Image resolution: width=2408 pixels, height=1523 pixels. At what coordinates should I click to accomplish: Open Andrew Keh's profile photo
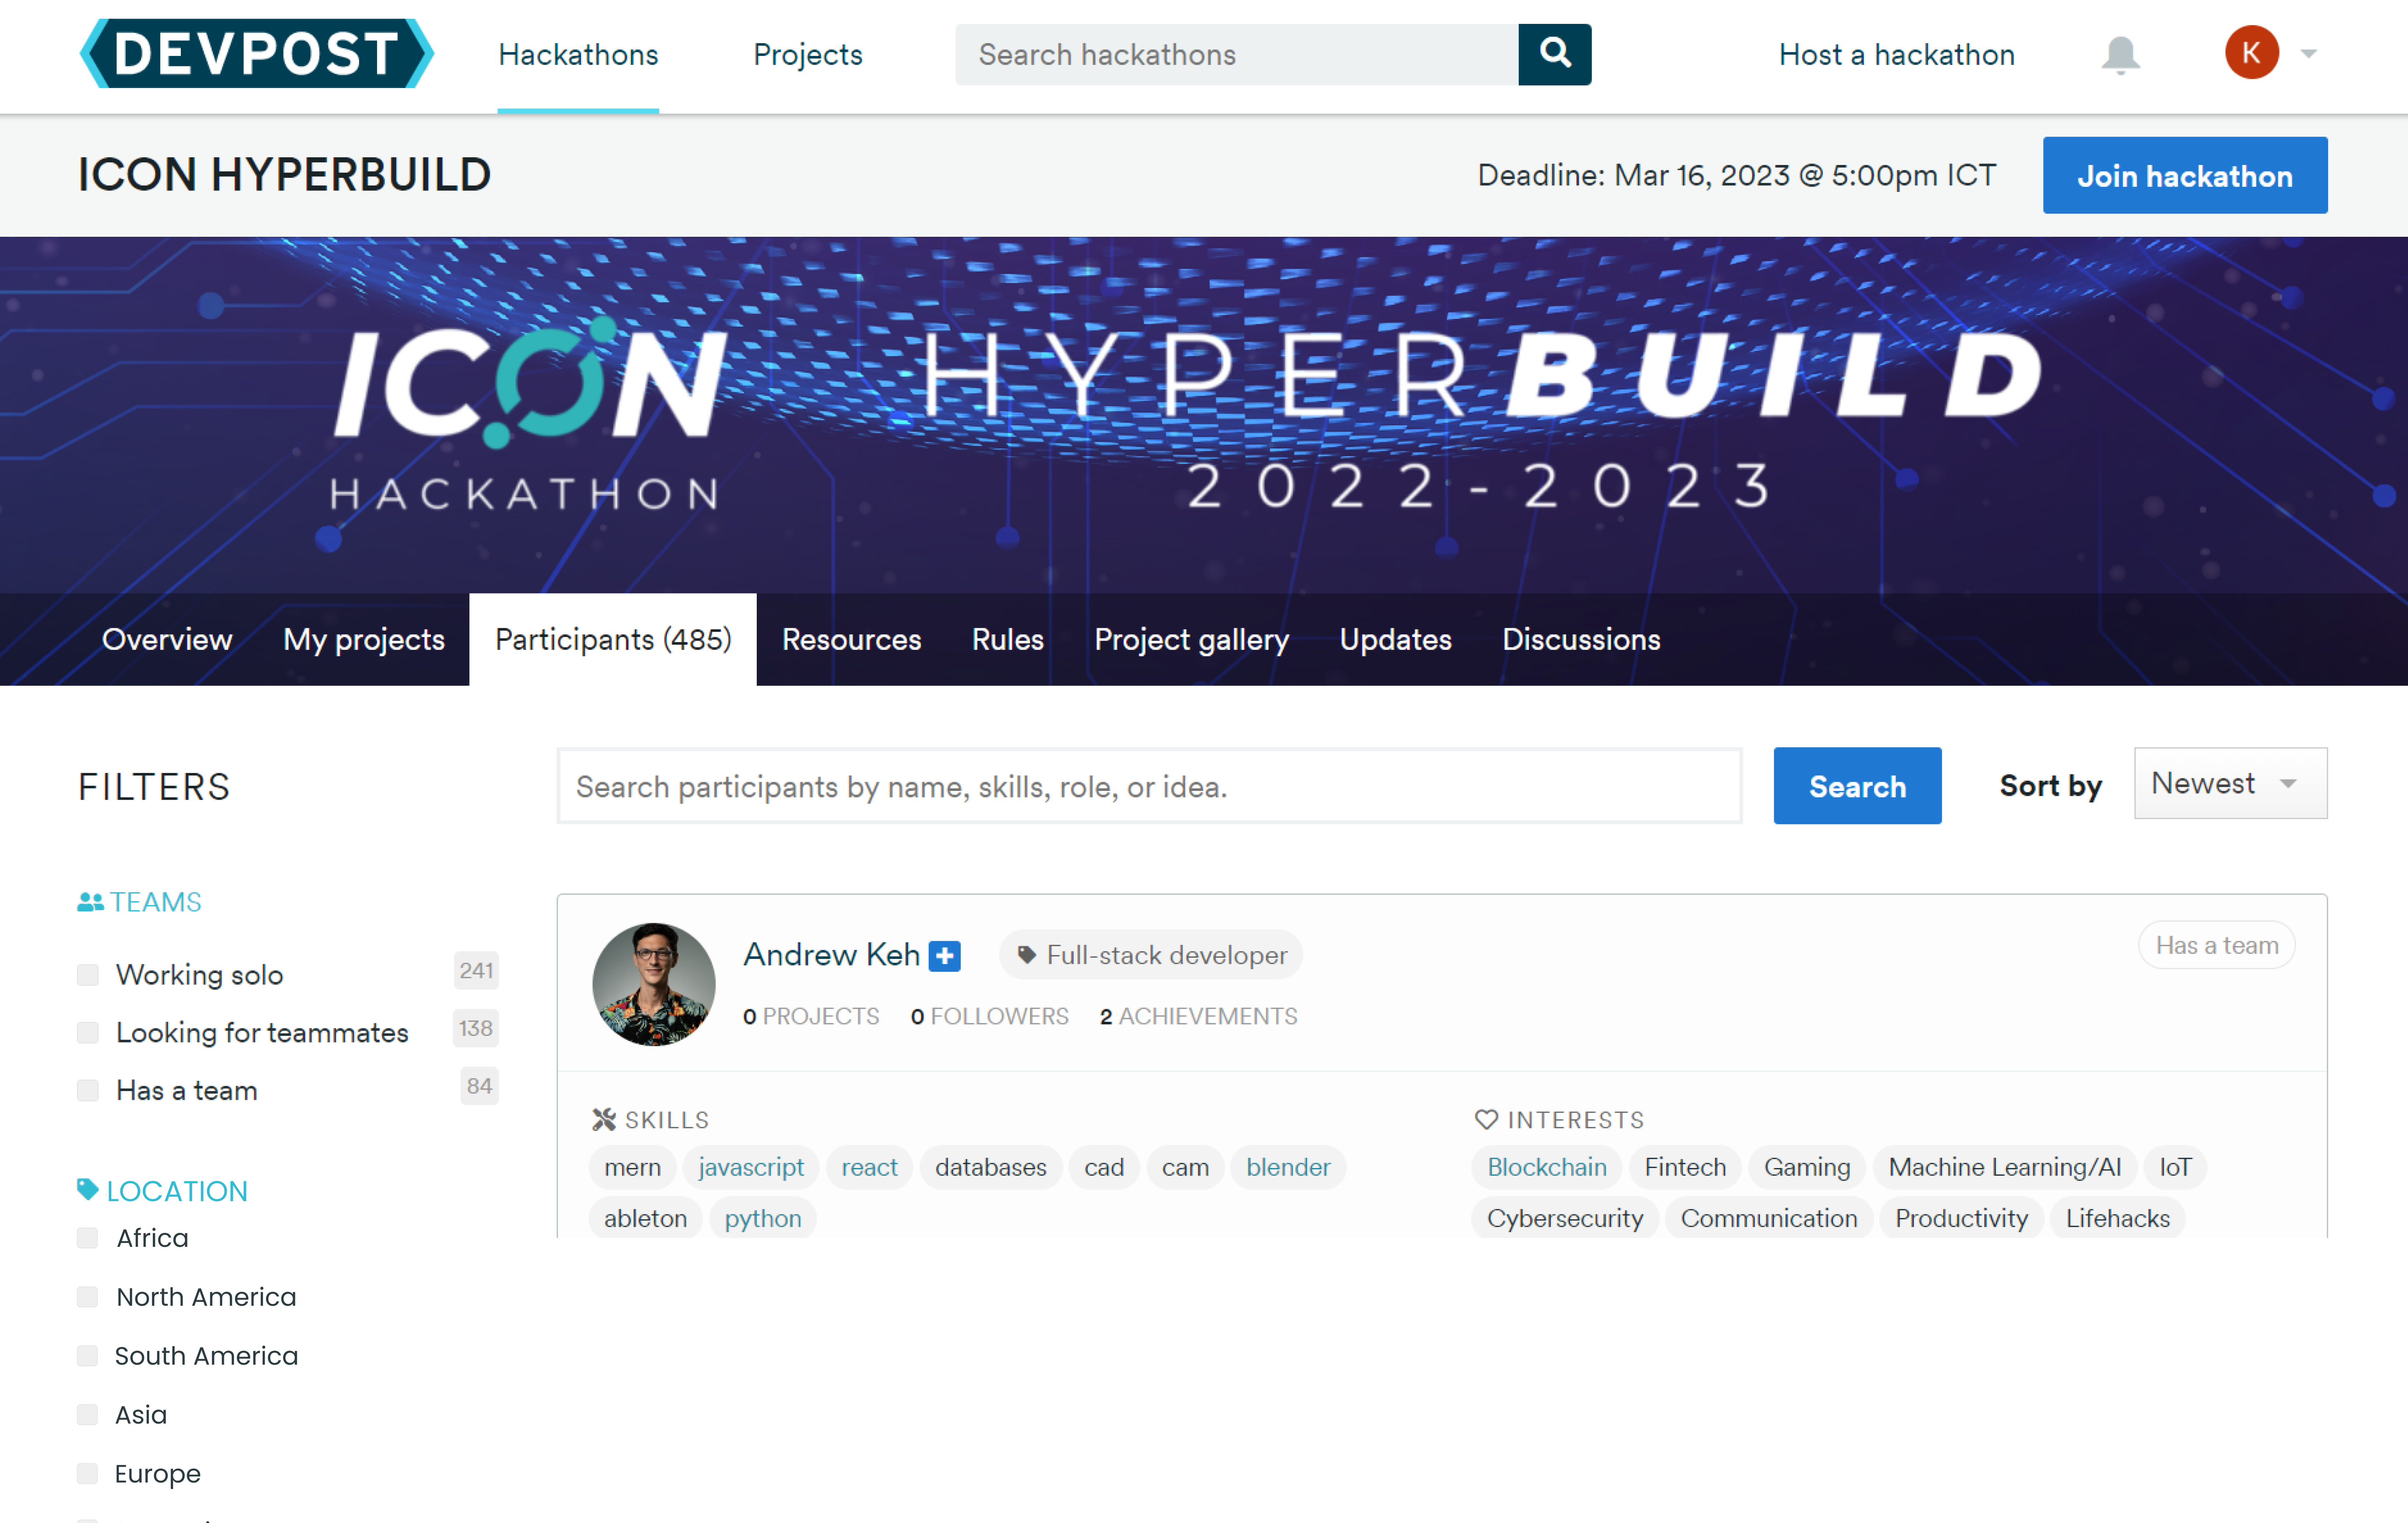(654, 984)
